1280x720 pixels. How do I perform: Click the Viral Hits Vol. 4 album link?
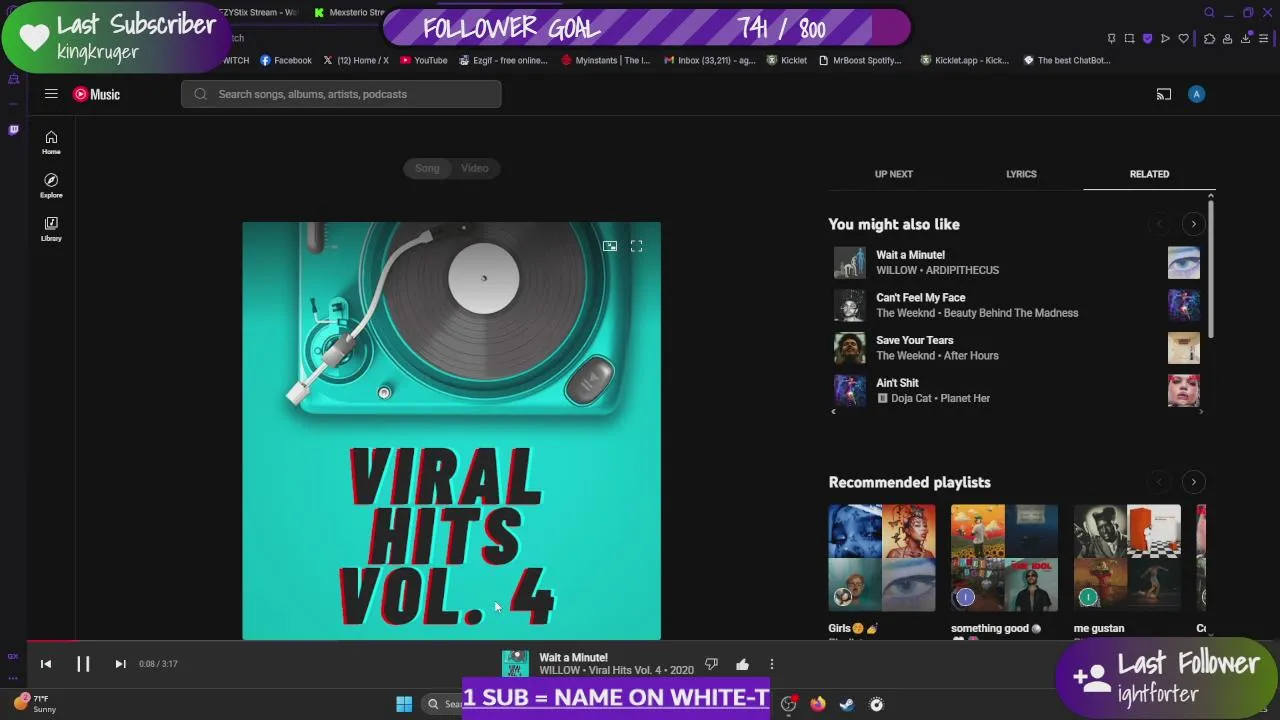(626, 670)
